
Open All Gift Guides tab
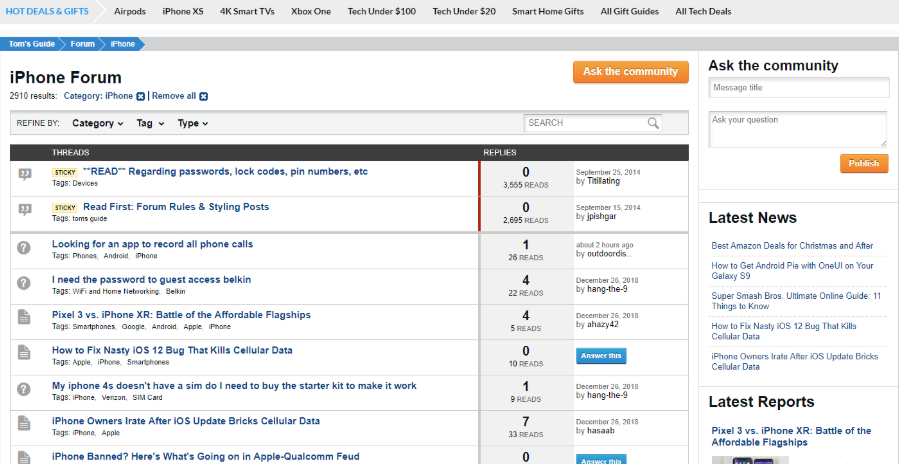tap(630, 11)
